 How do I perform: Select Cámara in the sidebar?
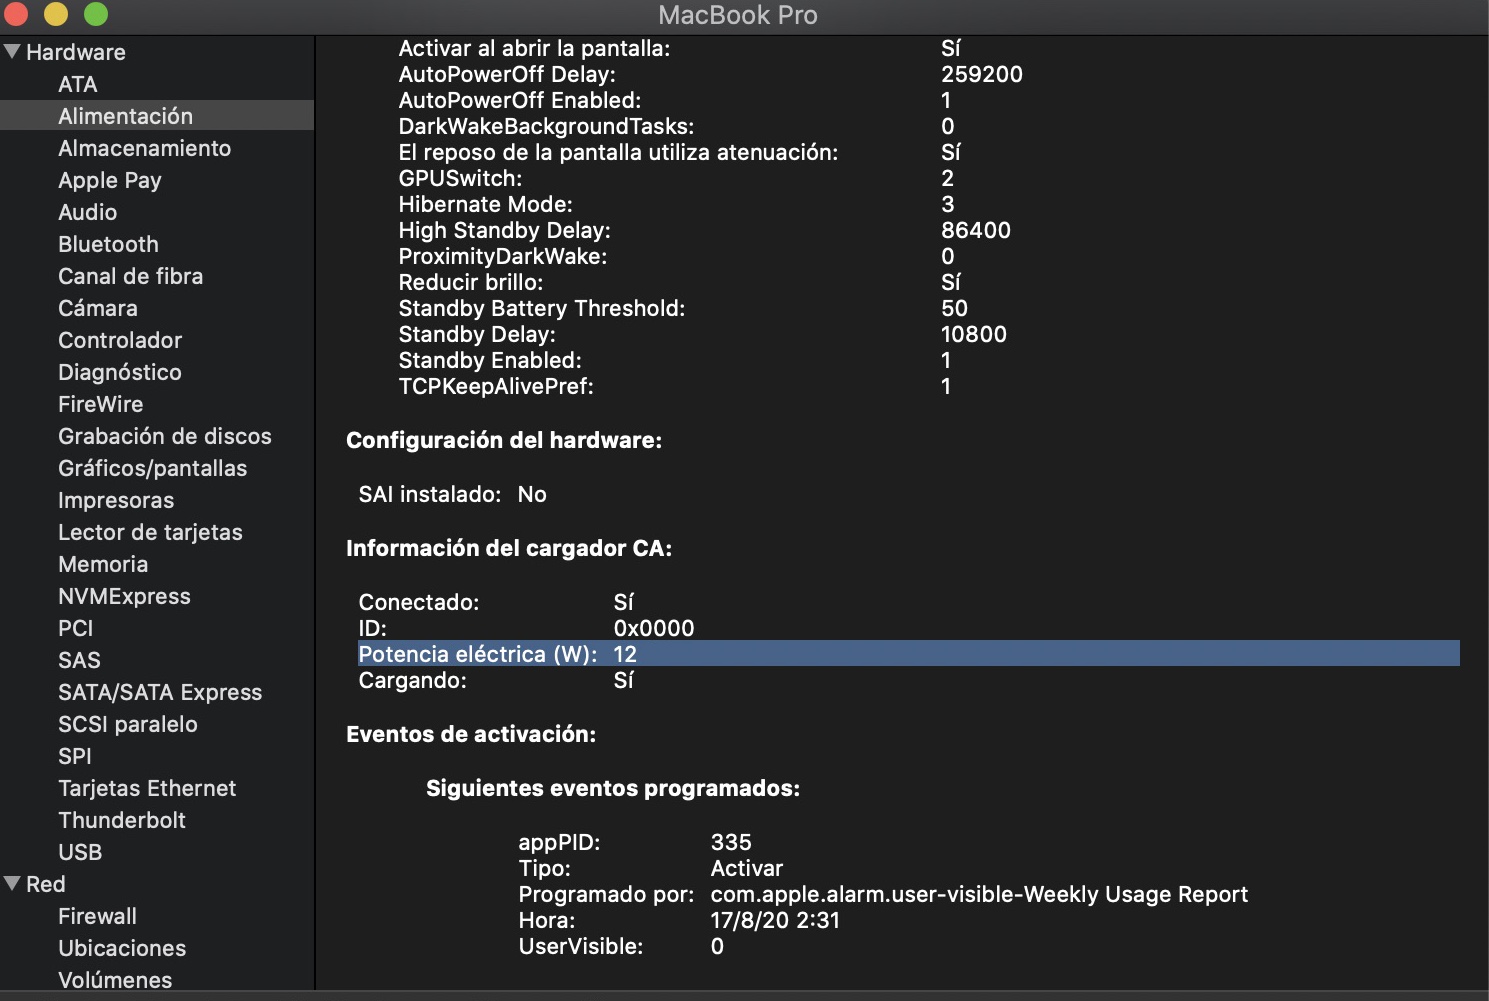[98, 308]
